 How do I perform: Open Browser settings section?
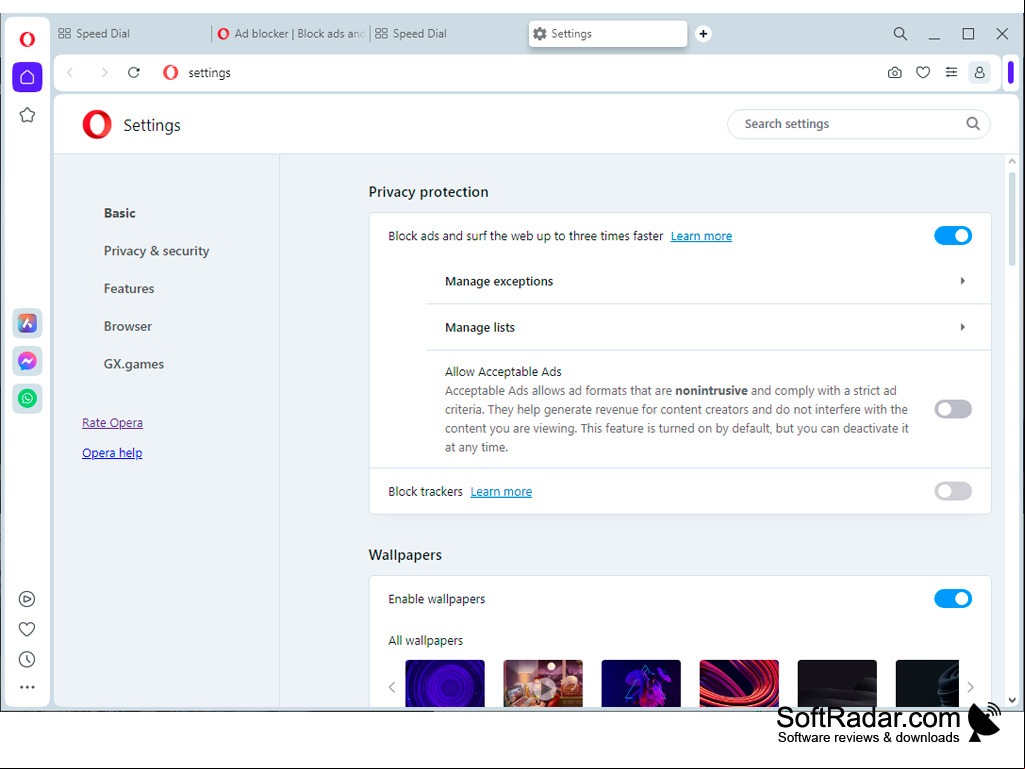point(127,326)
